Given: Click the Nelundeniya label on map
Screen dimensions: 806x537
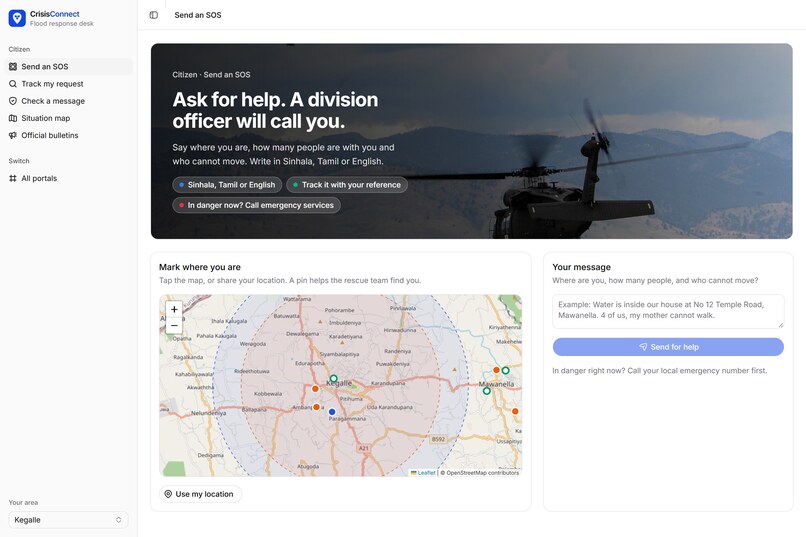Looking at the screenshot, I should click(209, 413).
